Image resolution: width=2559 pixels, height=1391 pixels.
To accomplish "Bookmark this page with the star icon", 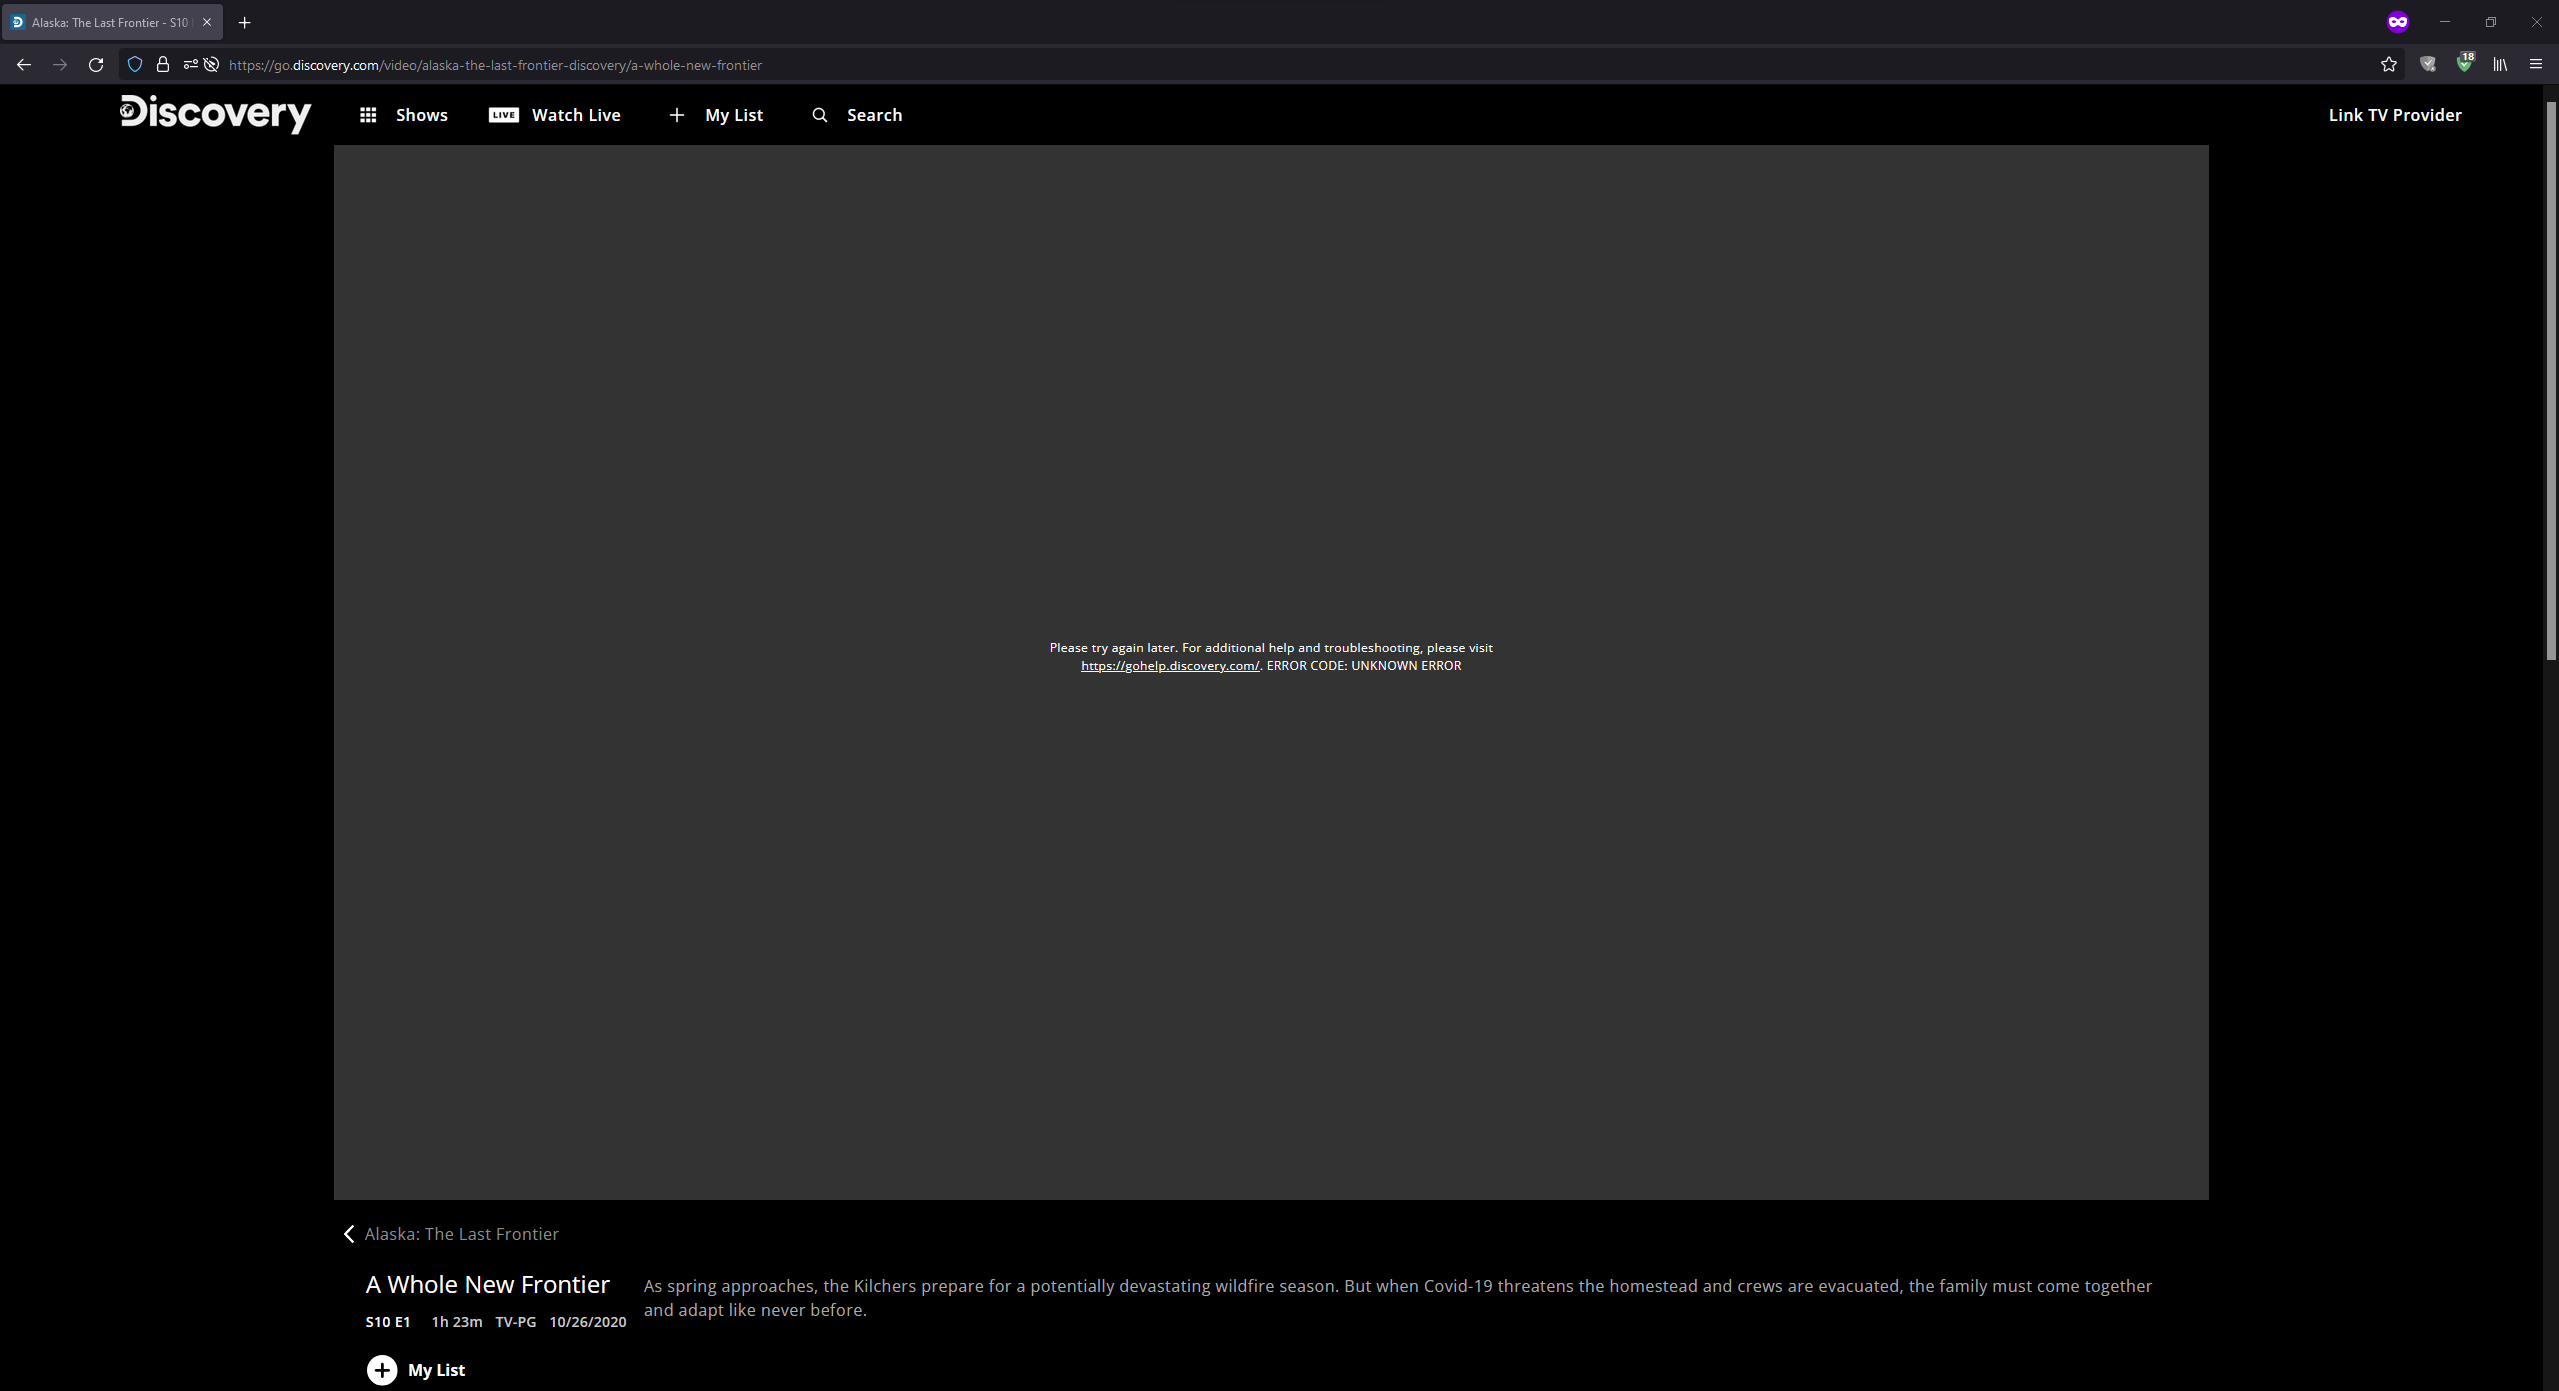I will pos(2388,65).
